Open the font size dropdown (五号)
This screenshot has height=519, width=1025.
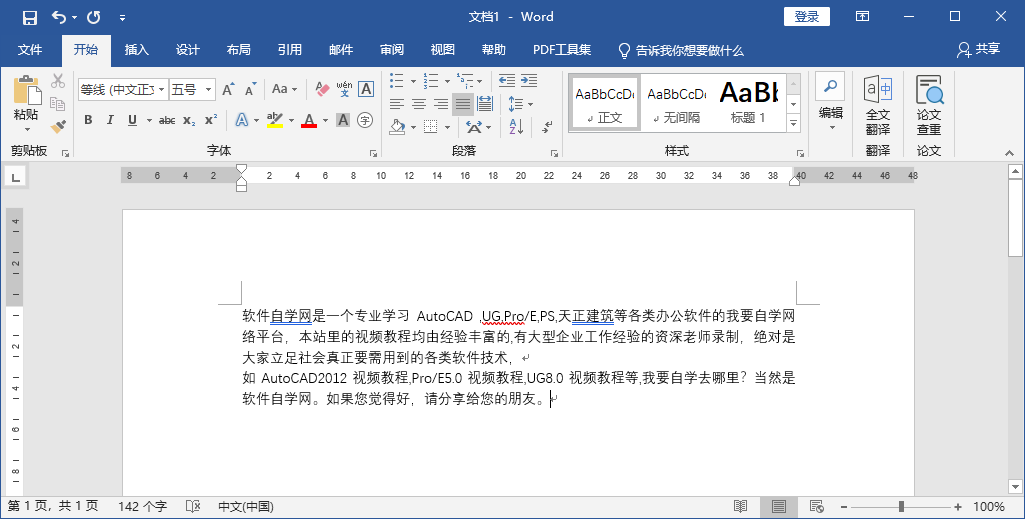[x=209, y=90]
